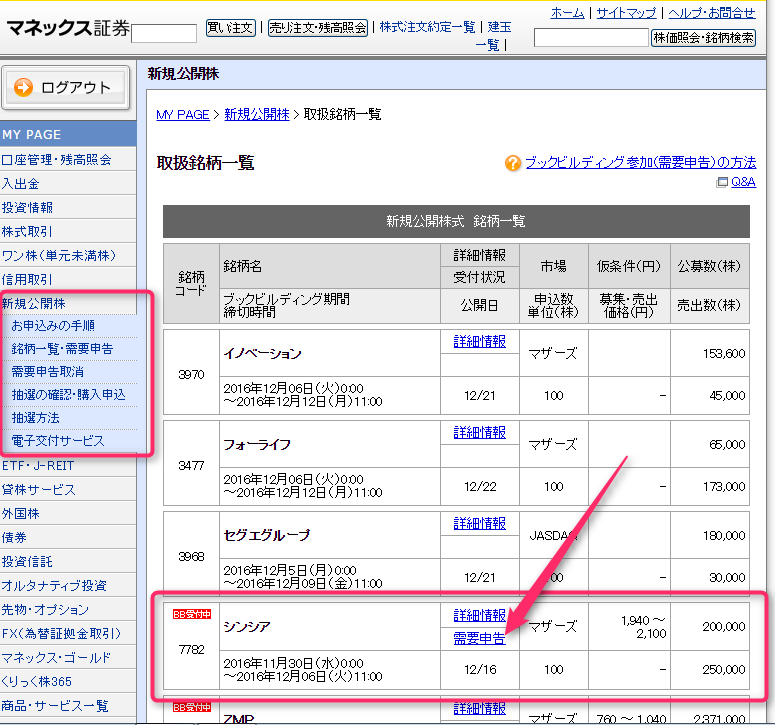This screenshot has width=775, height=725.
Task: Click stock code 3970
Action: (x=191, y=375)
